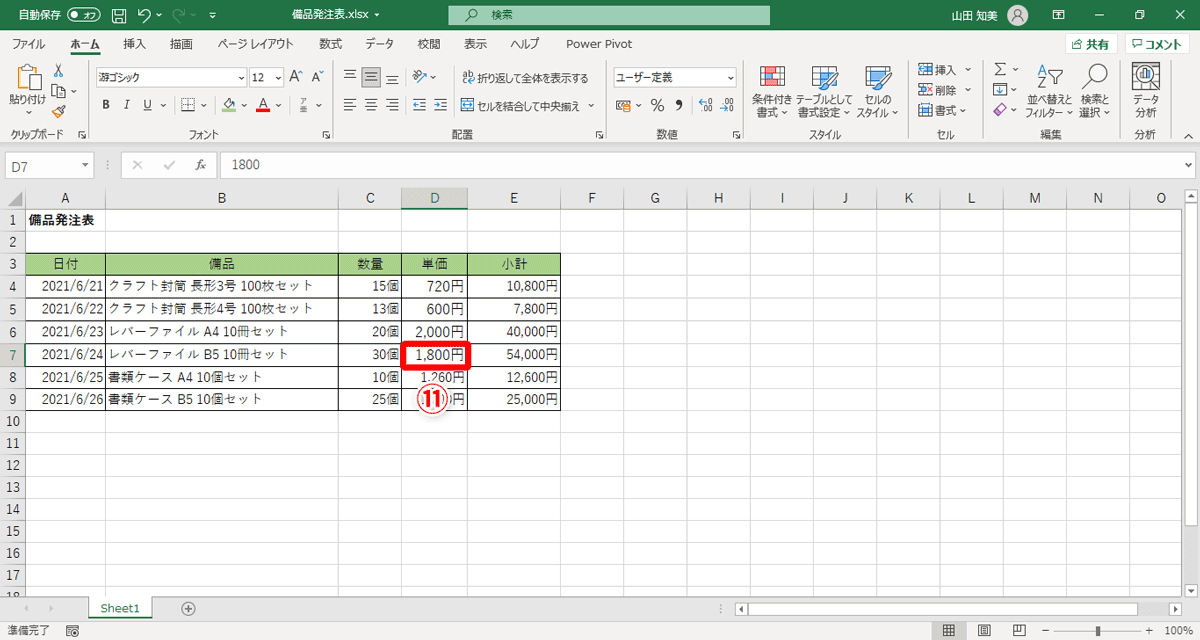Image resolution: width=1200 pixels, height=640 pixels.
Task: Switch to Power Pivot tab
Action: click(x=599, y=44)
